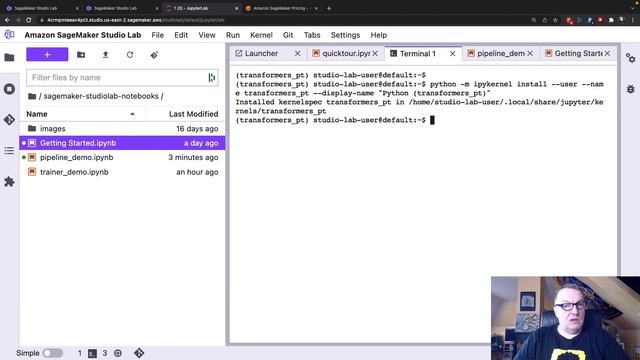Open the Extension Manager puzzle icon
Screen dimensions: 640x360
(9, 182)
